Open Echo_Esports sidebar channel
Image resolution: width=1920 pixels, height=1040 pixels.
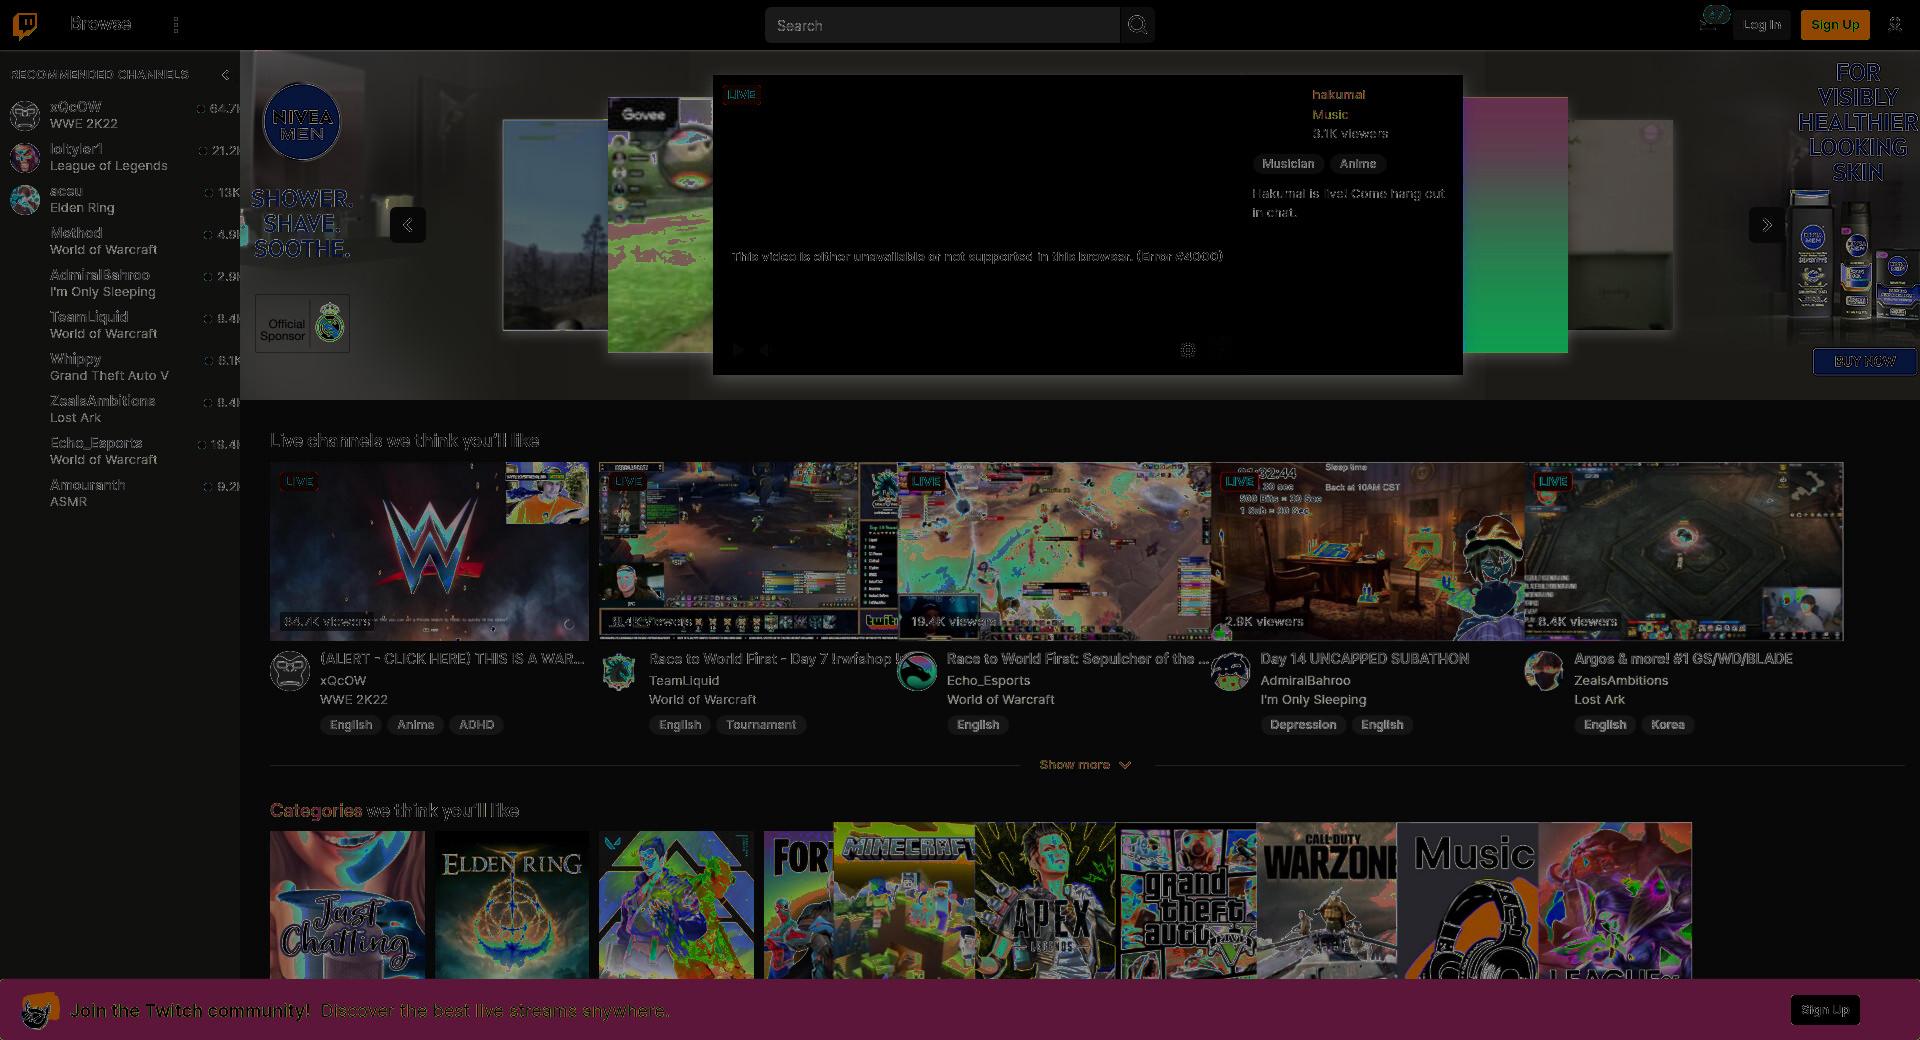120,451
